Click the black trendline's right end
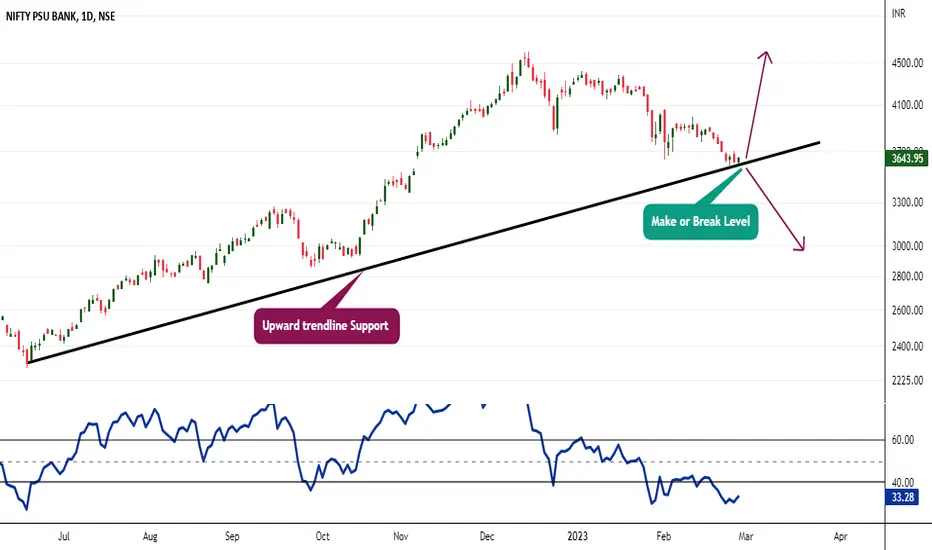Screen dimensions: 932x550 tap(818, 143)
